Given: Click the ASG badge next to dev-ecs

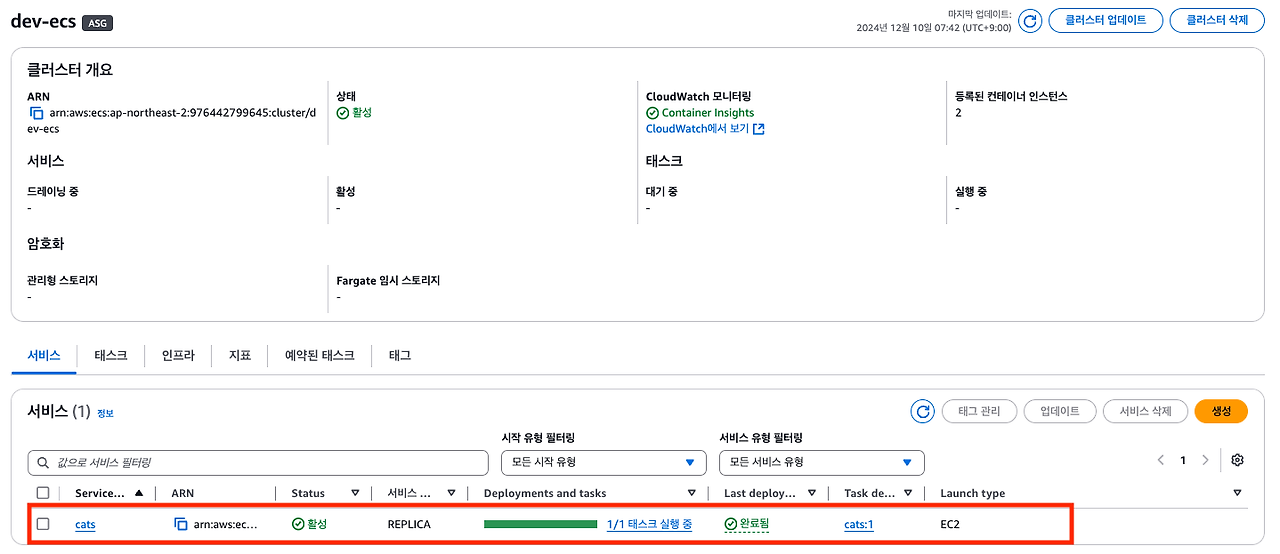Looking at the screenshot, I should point(97,23).
